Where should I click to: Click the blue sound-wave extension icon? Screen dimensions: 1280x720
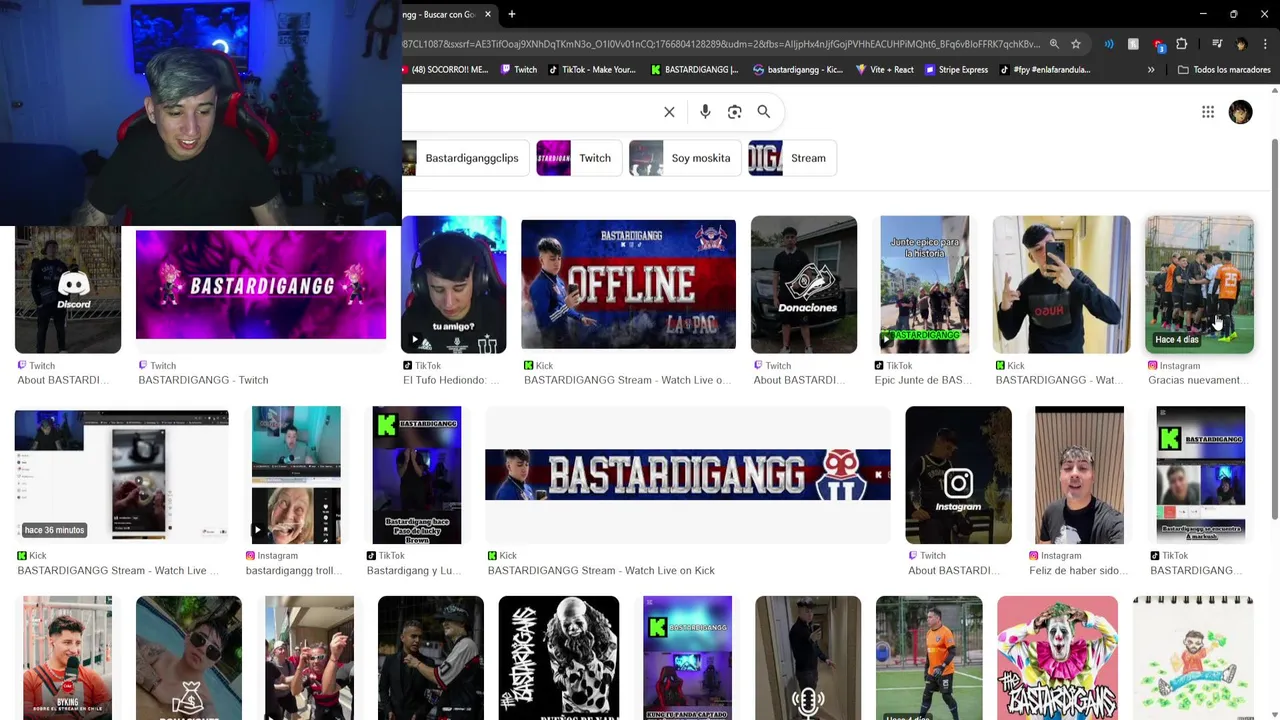[x=1109, y=44]
